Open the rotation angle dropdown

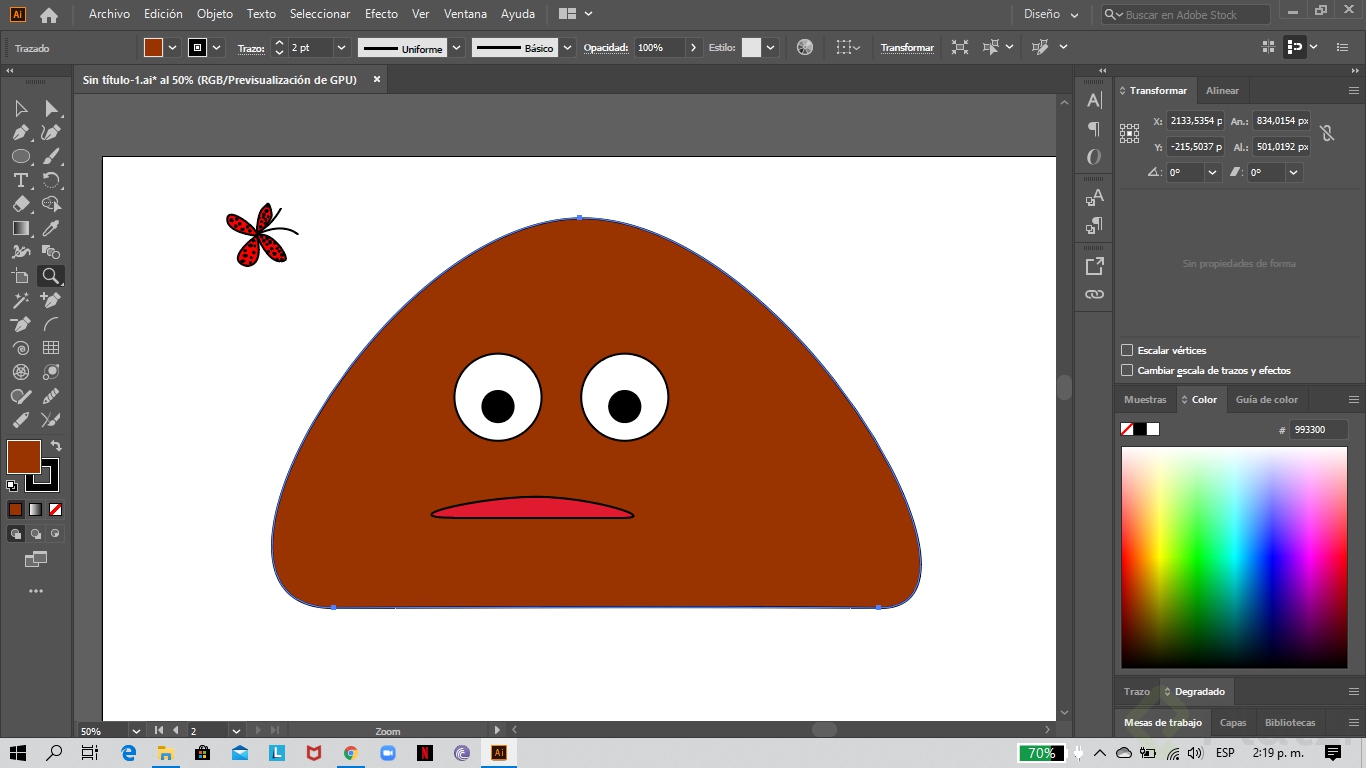[x=1212, y=172]
